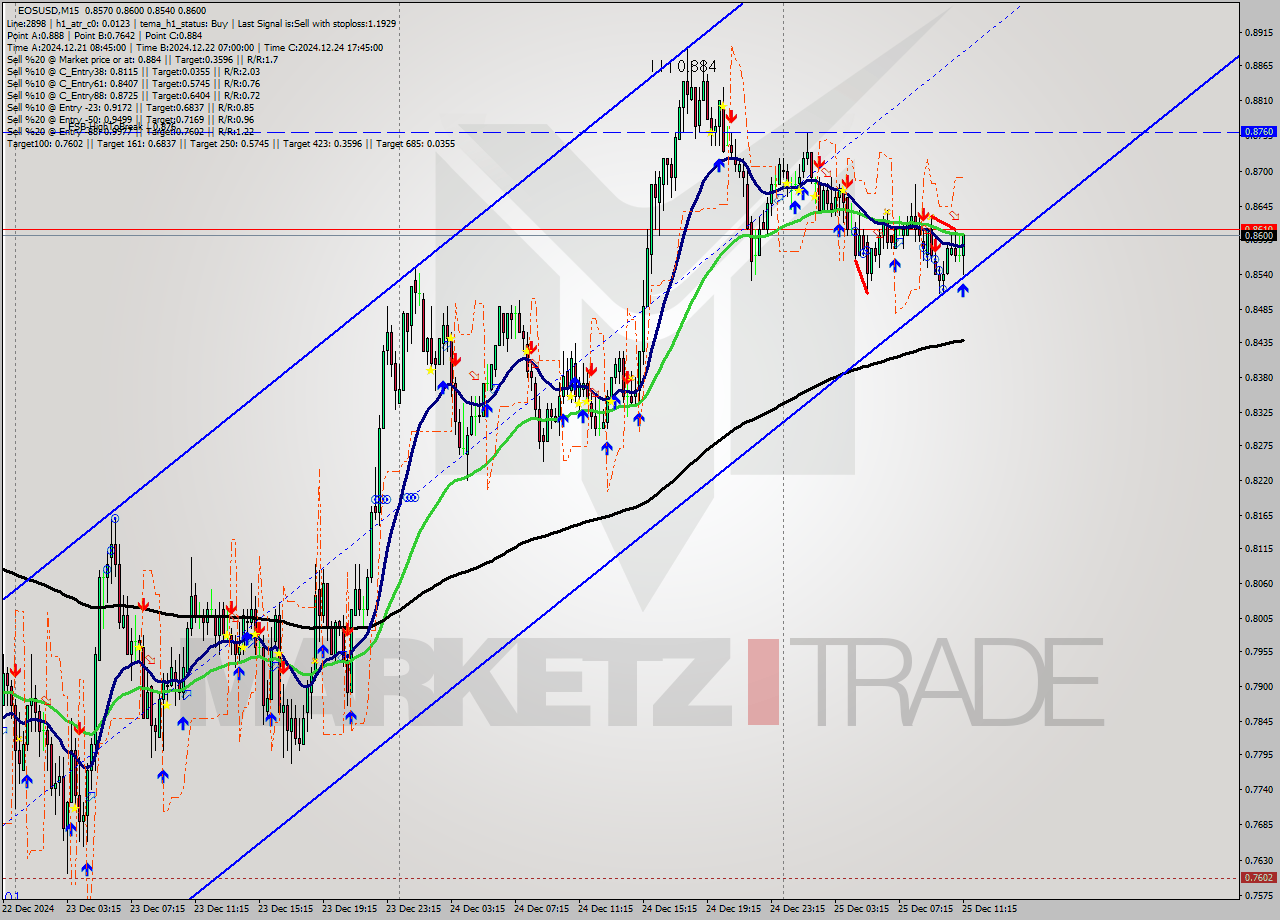Click the '25 Dec 03:15' time label
This screenshot has height=920, width=1280.
click(x=861, y=909)
